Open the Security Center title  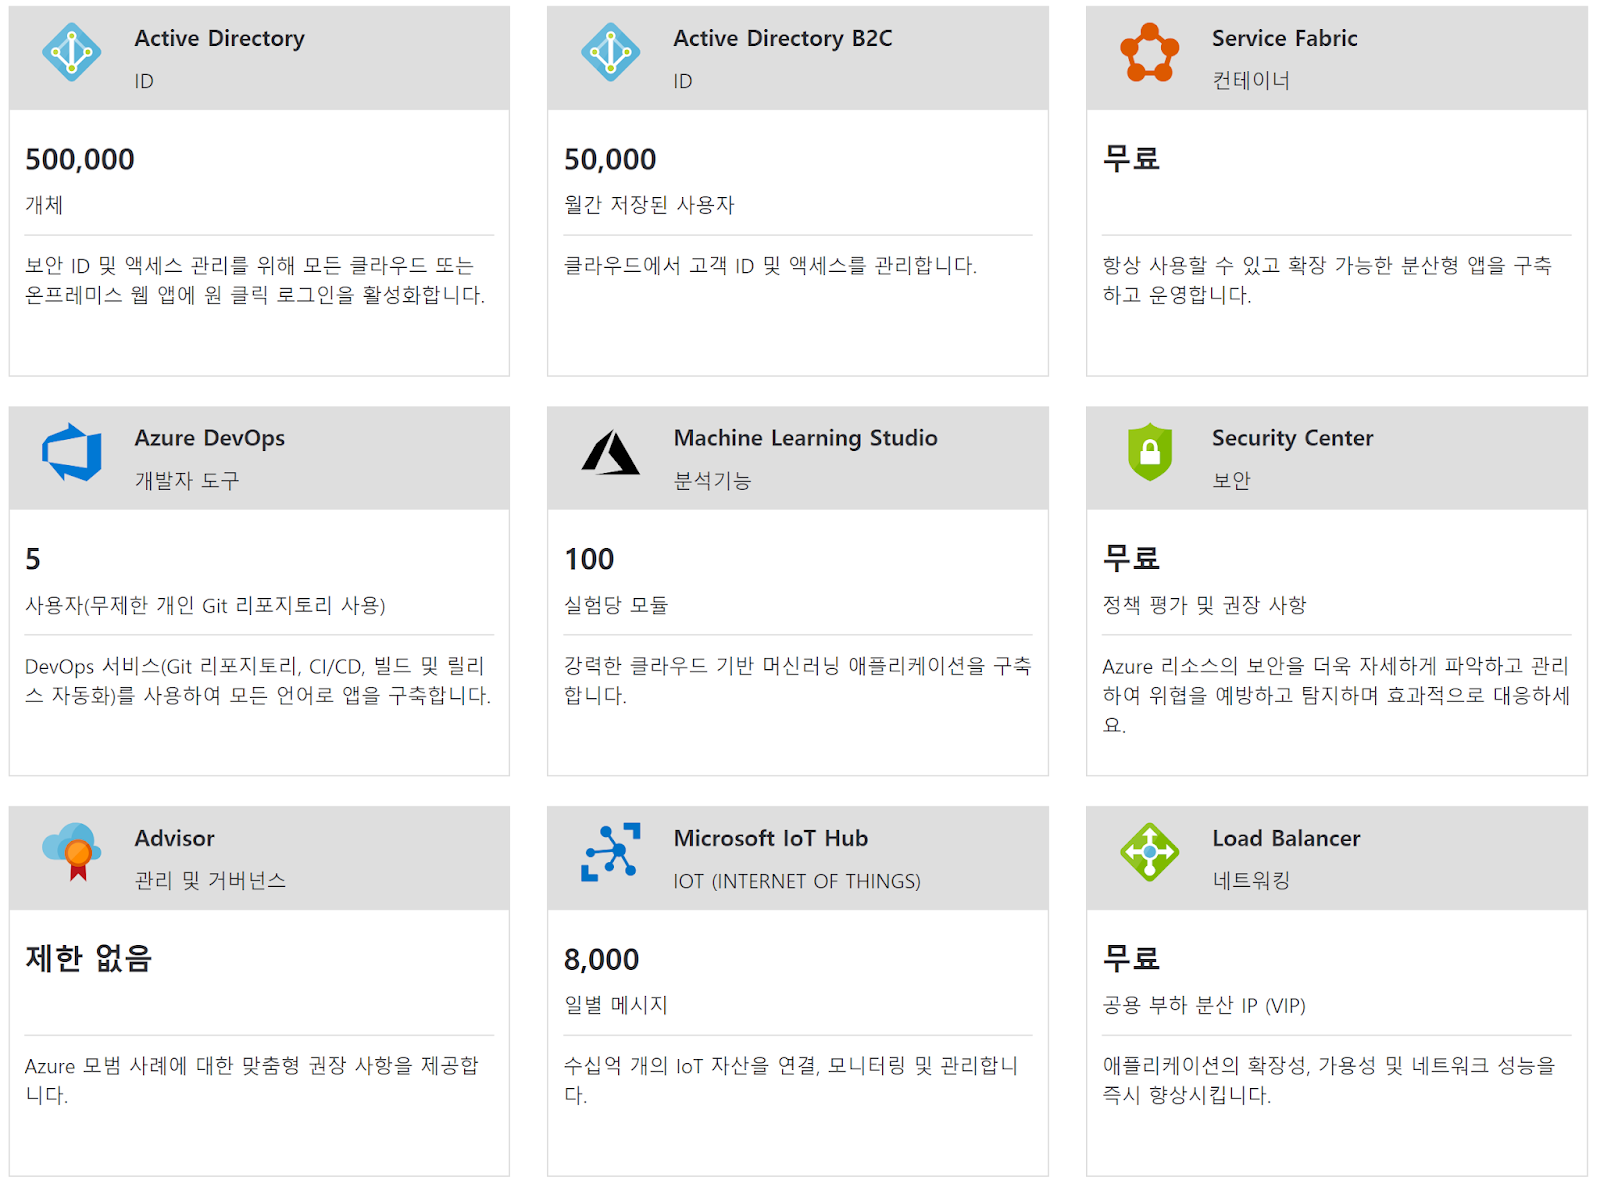click(1293, 438)
